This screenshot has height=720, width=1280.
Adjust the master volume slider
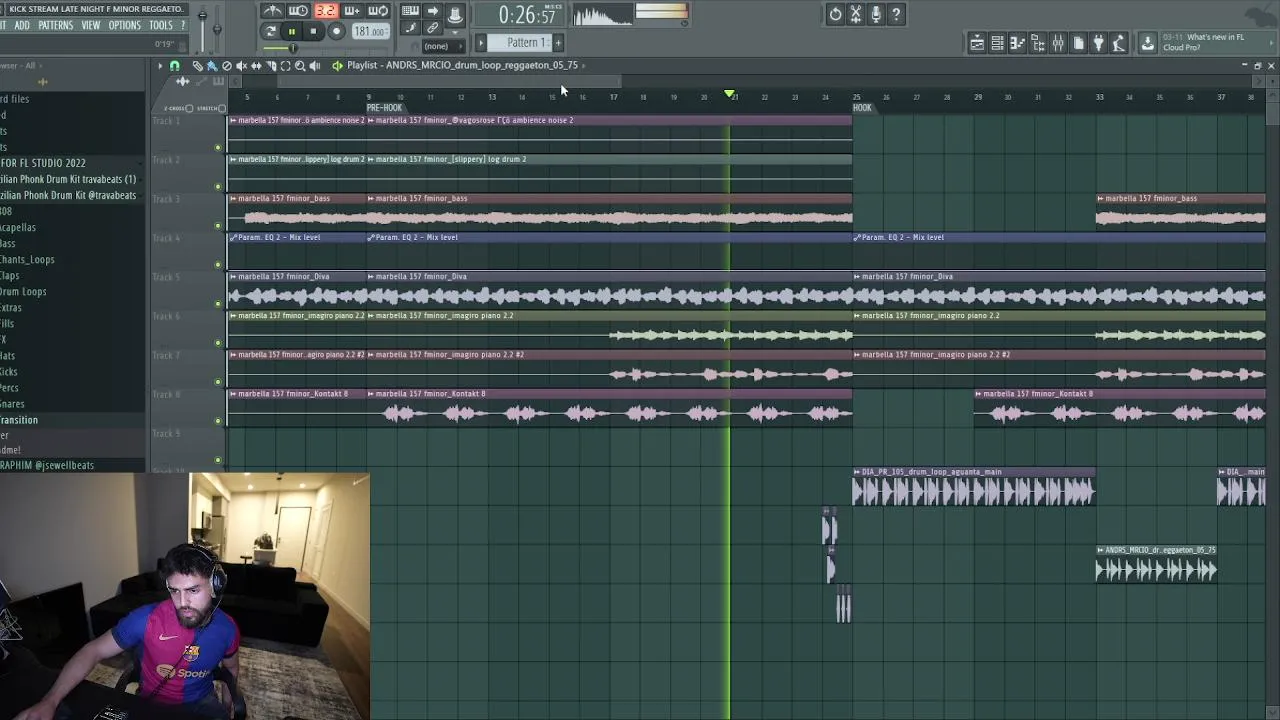(202, 30)
